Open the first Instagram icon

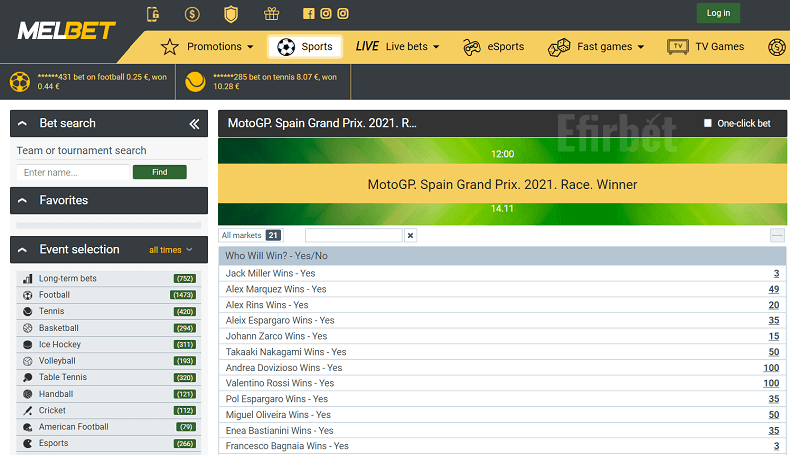pyautogui.click(x=326, y=14)
